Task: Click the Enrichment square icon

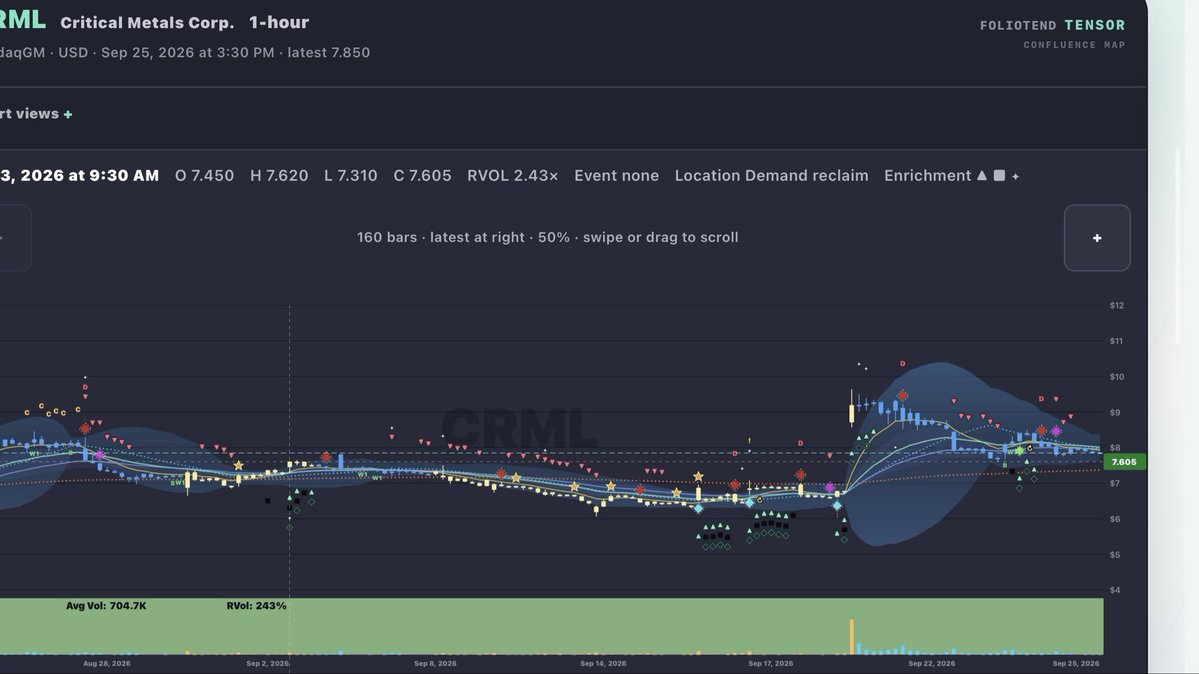Action: coord(999,175)
